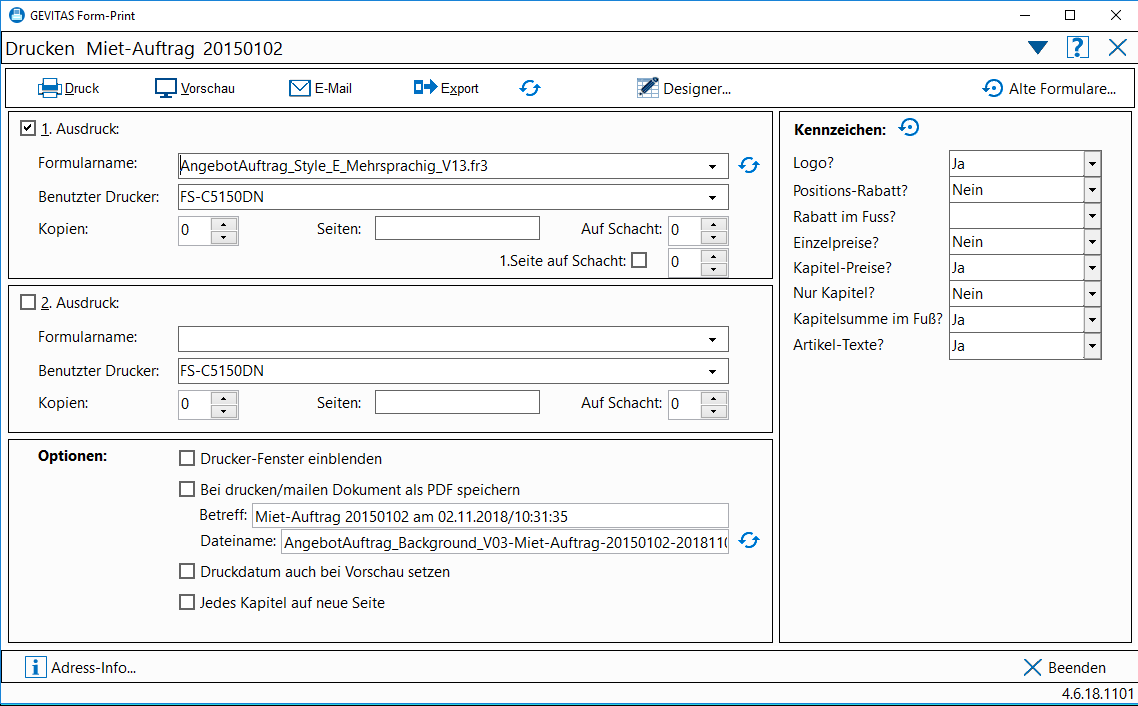Enable Druckdatum auch bei Vorschau setzen

tap(187, 572)
